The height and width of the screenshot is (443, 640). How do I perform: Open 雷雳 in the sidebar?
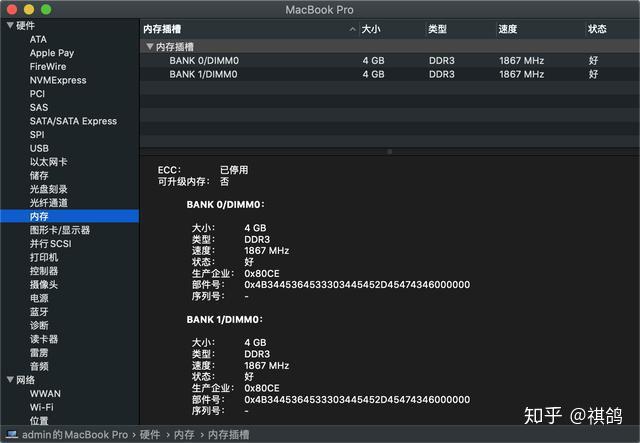coord(39,353)
